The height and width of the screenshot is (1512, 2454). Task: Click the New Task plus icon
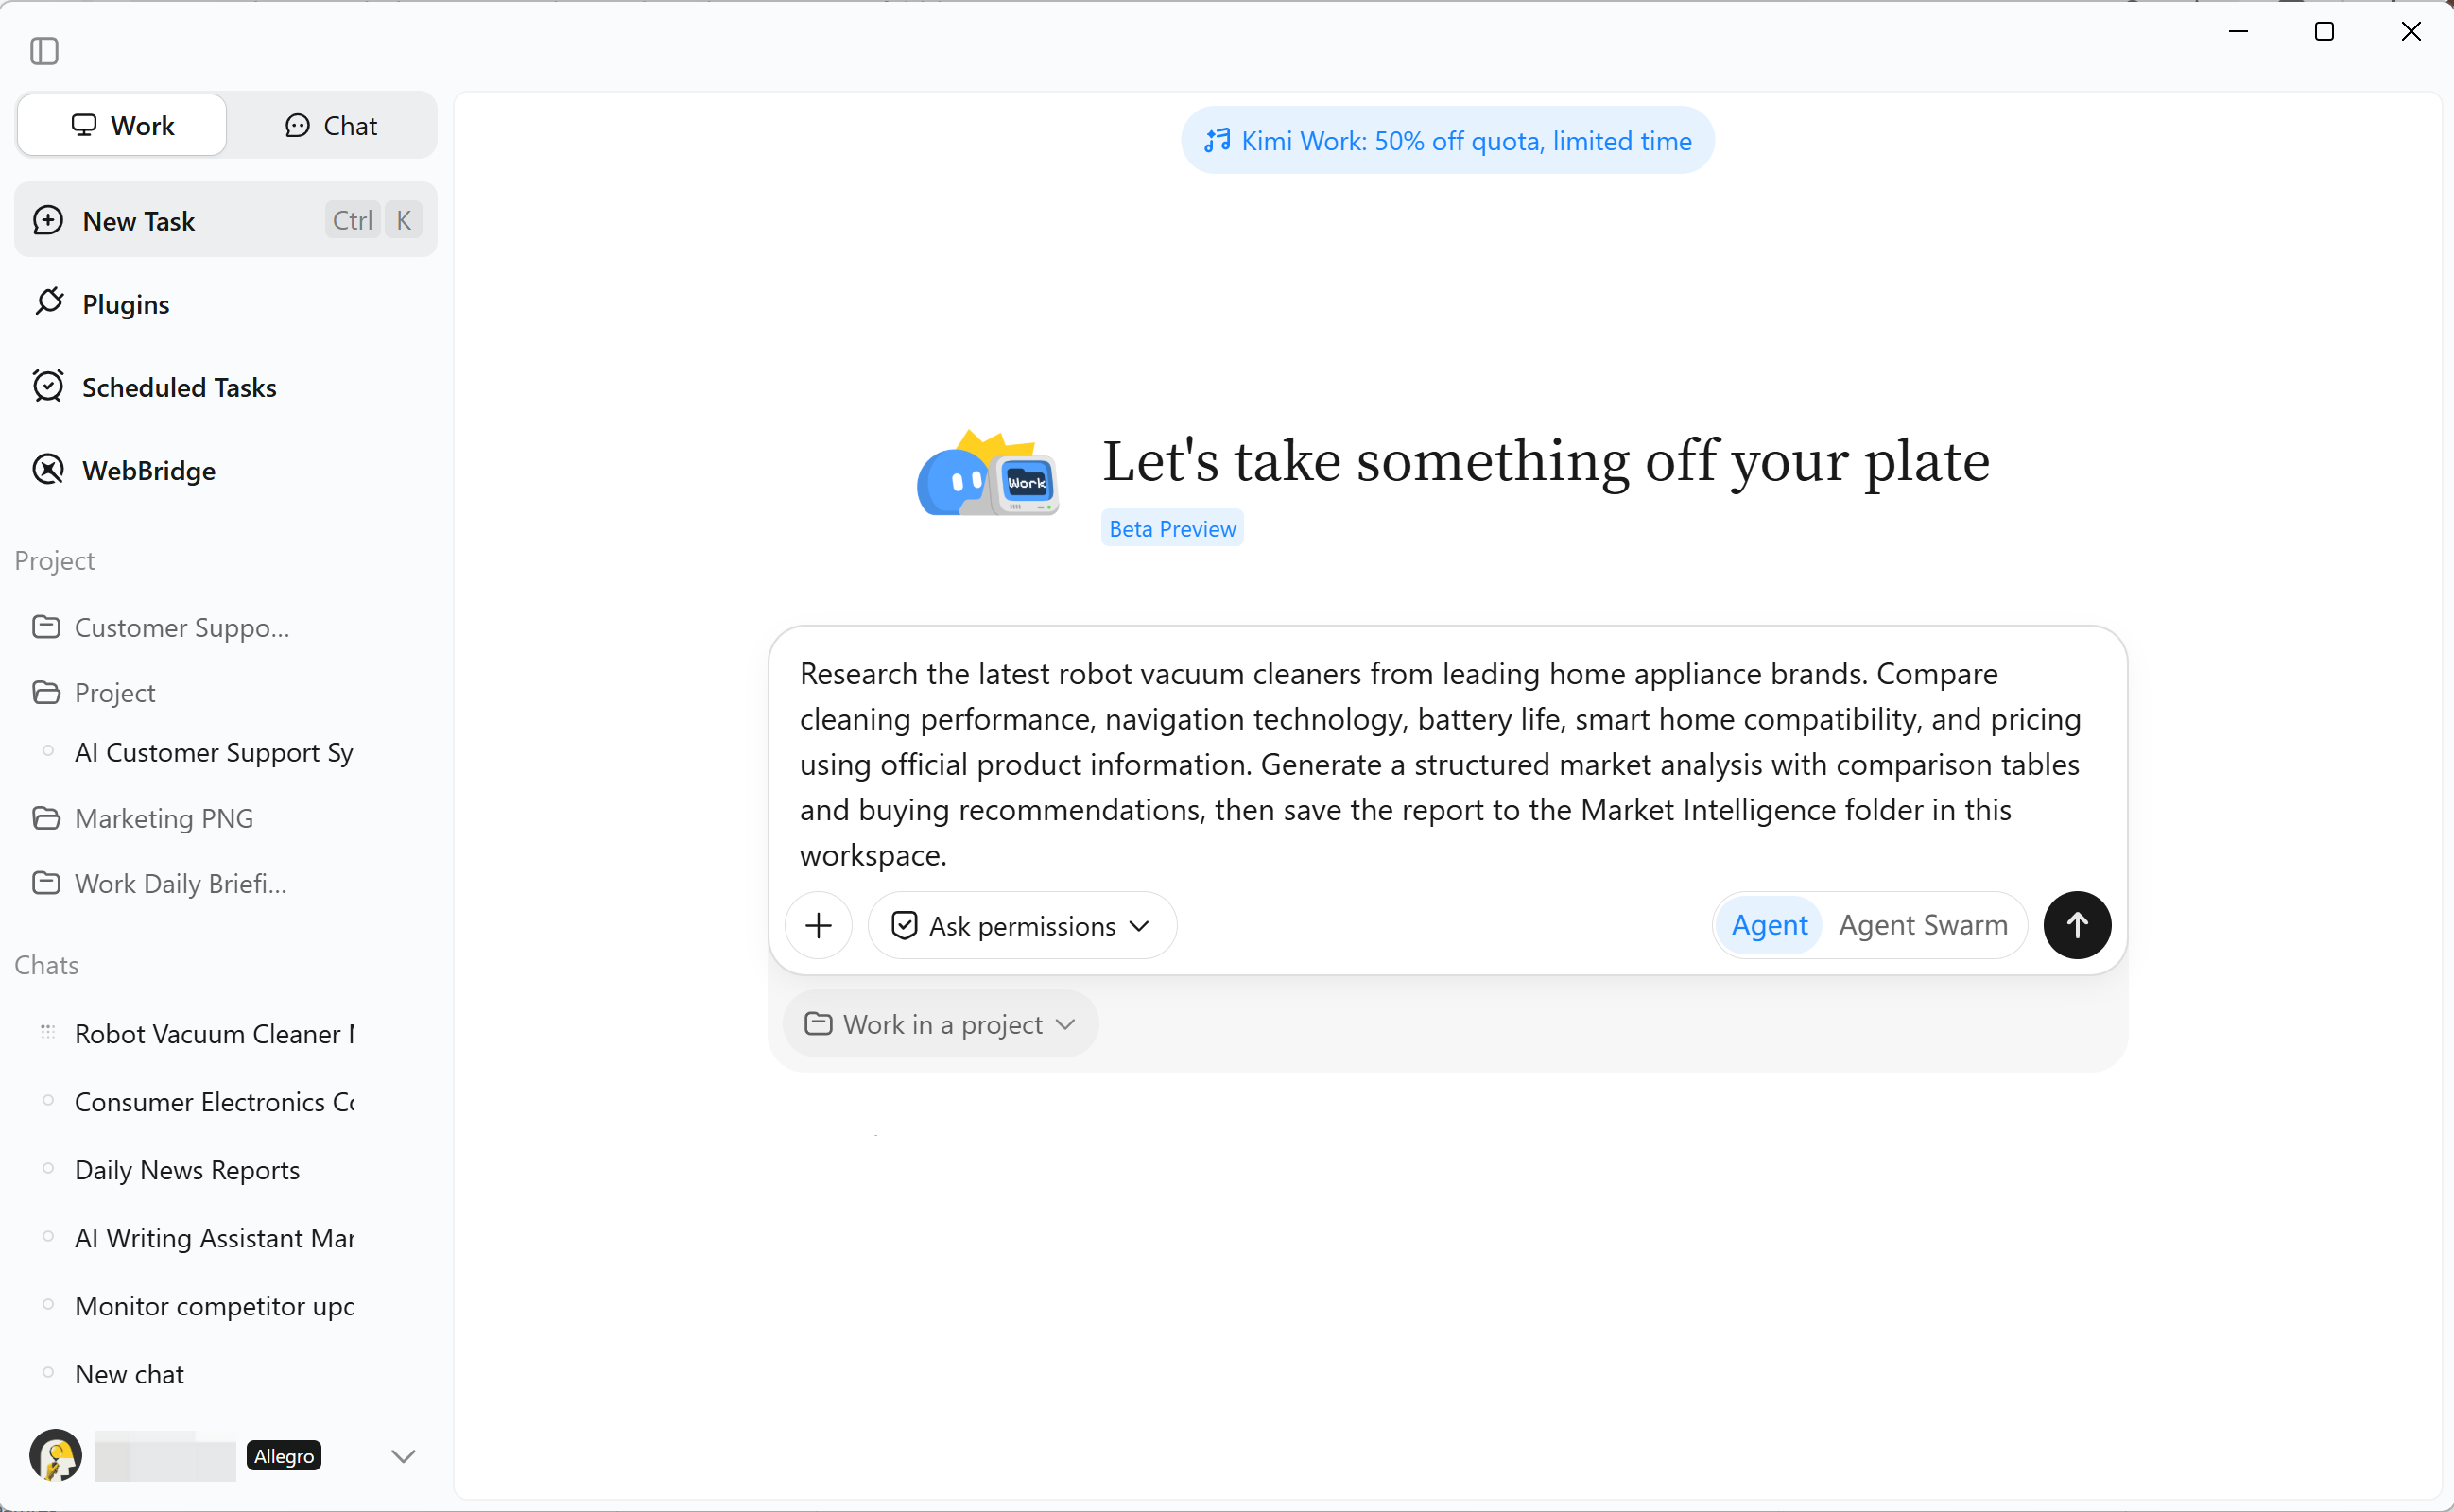pyautogui.click(x=48, y=220)
